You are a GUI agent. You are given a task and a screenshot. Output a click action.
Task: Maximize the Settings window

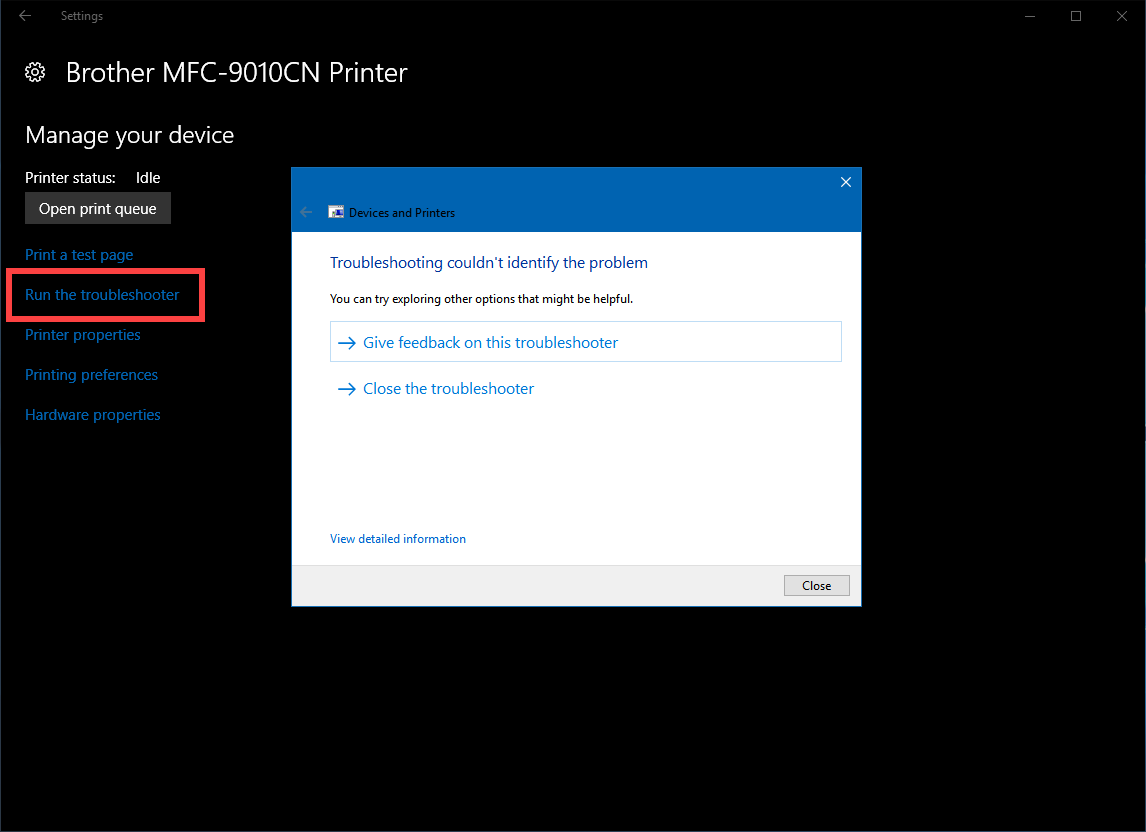1076,16
